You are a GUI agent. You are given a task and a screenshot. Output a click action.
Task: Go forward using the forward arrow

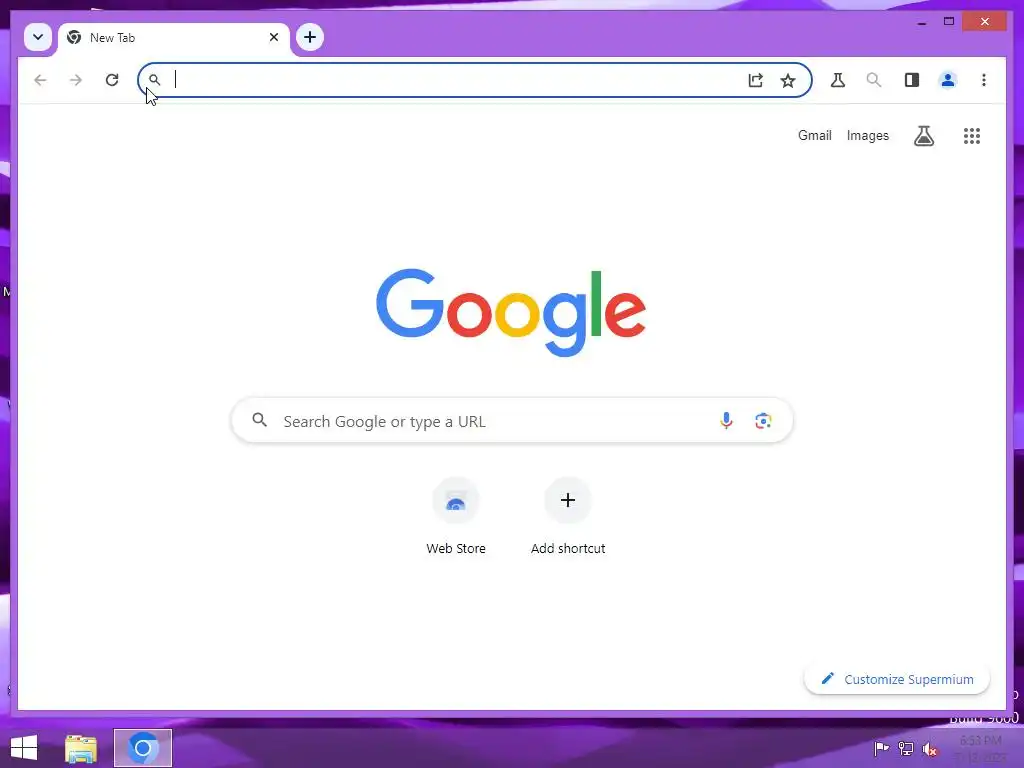coord(76,80)
